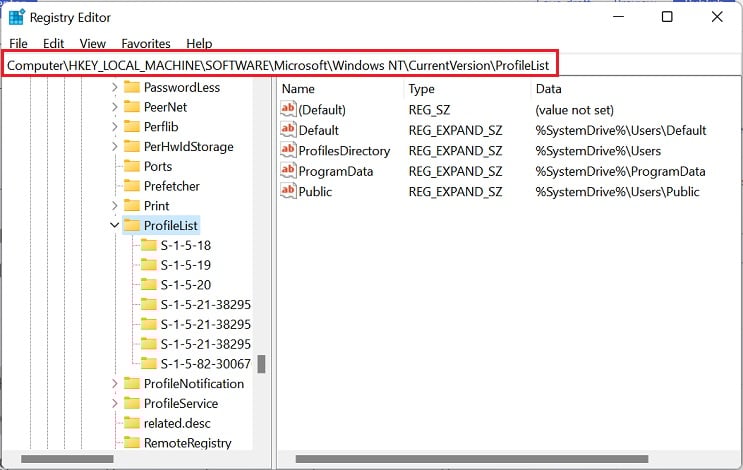Screen dimensions: 743x470
Task: Click the Public value string icon
Action: pos(288,191)
